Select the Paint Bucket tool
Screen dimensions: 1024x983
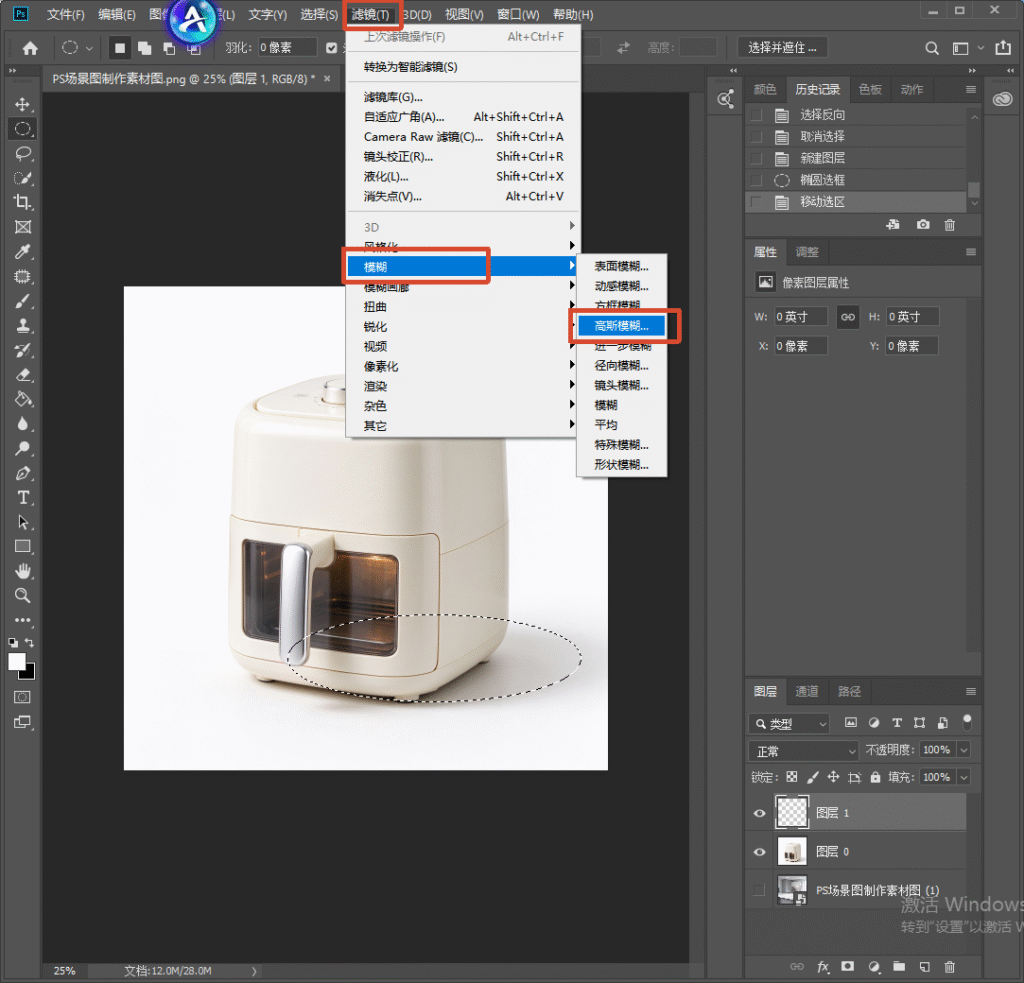23,399
